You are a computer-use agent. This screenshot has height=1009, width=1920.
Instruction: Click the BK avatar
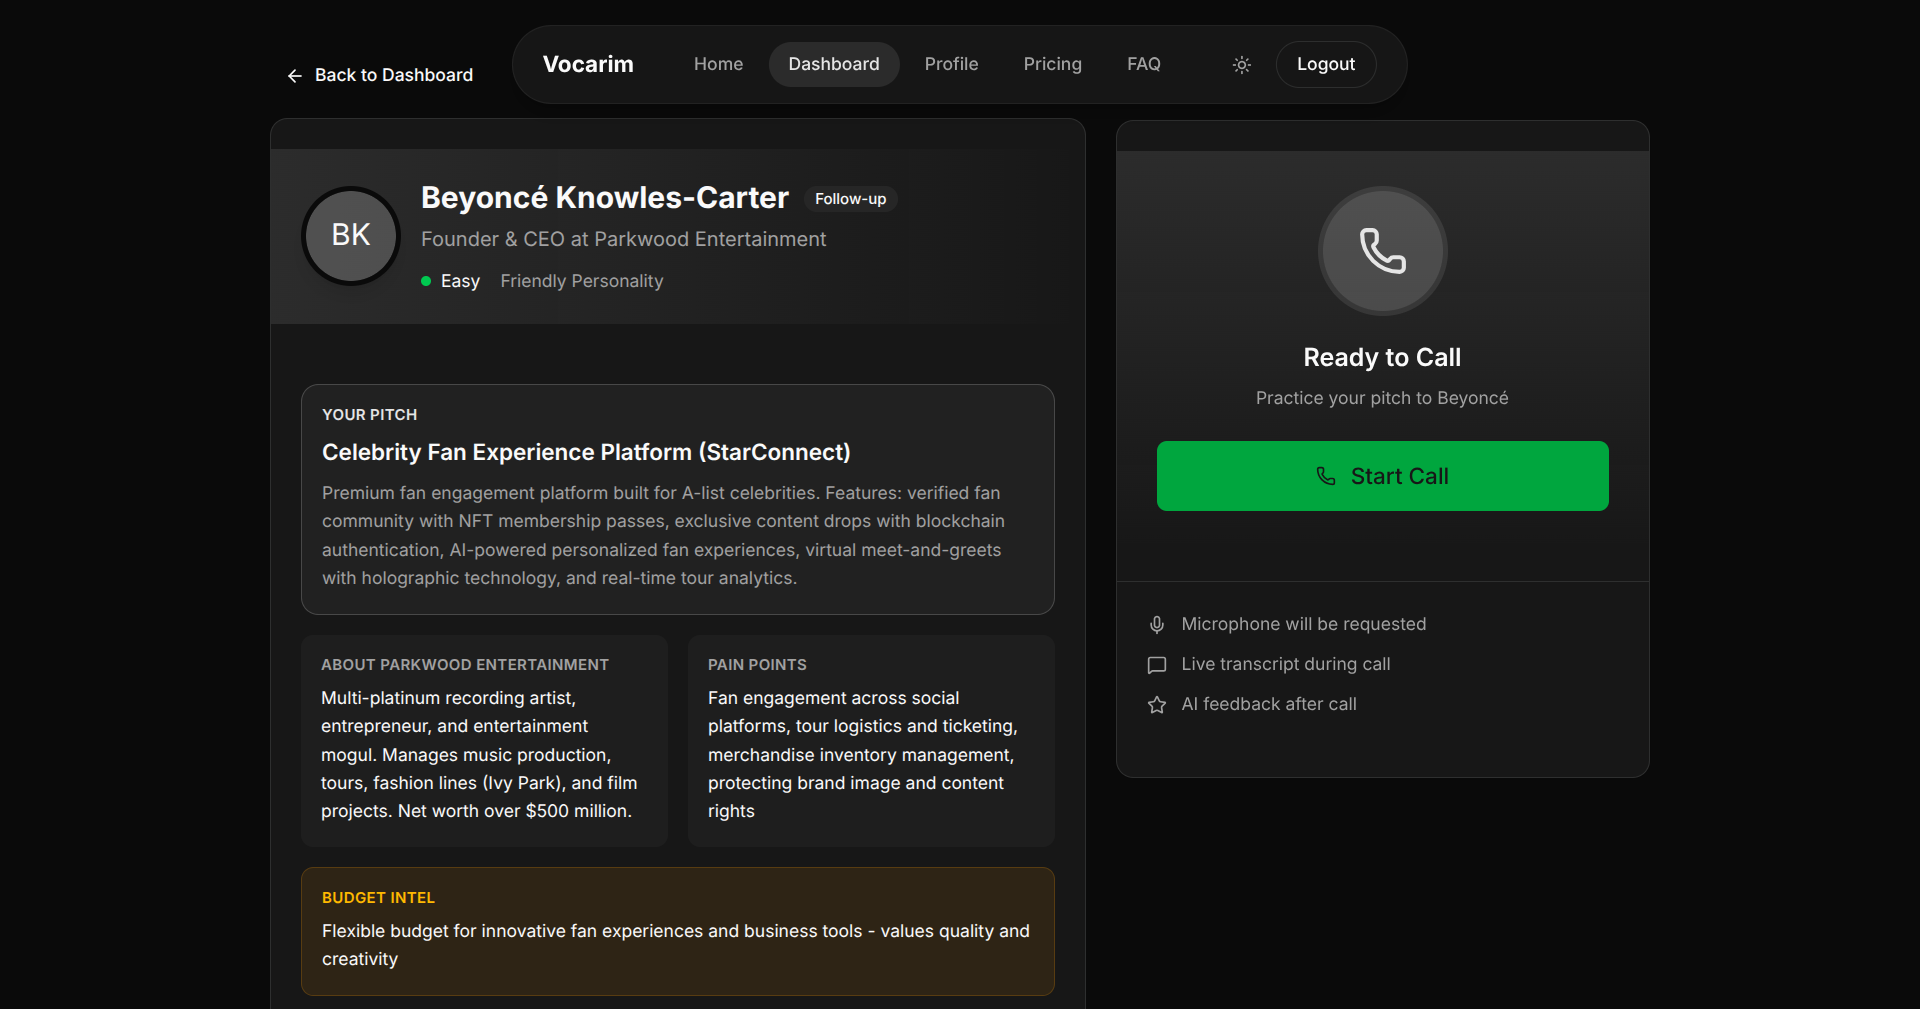tap(351, 236)
